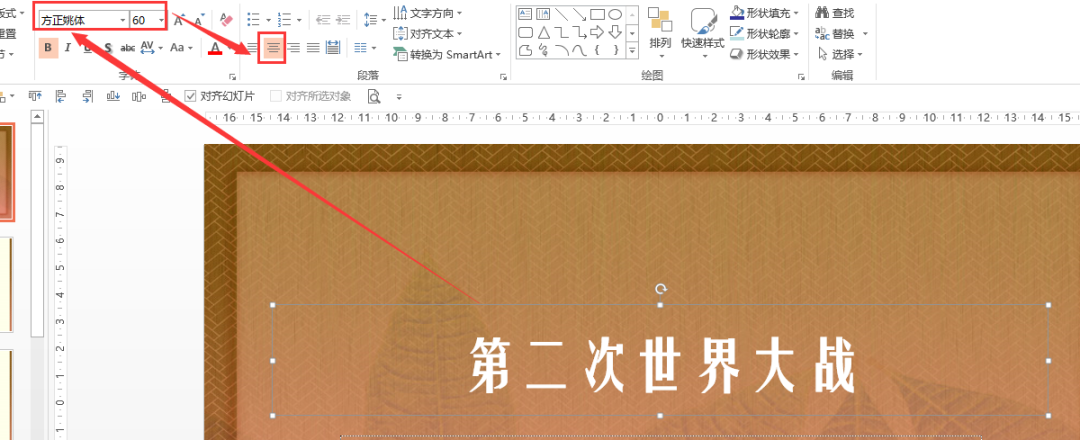Clear all formatting with eraser icon
The height and width of the screenshot is (440, 1080).
[x=225, y=19]
